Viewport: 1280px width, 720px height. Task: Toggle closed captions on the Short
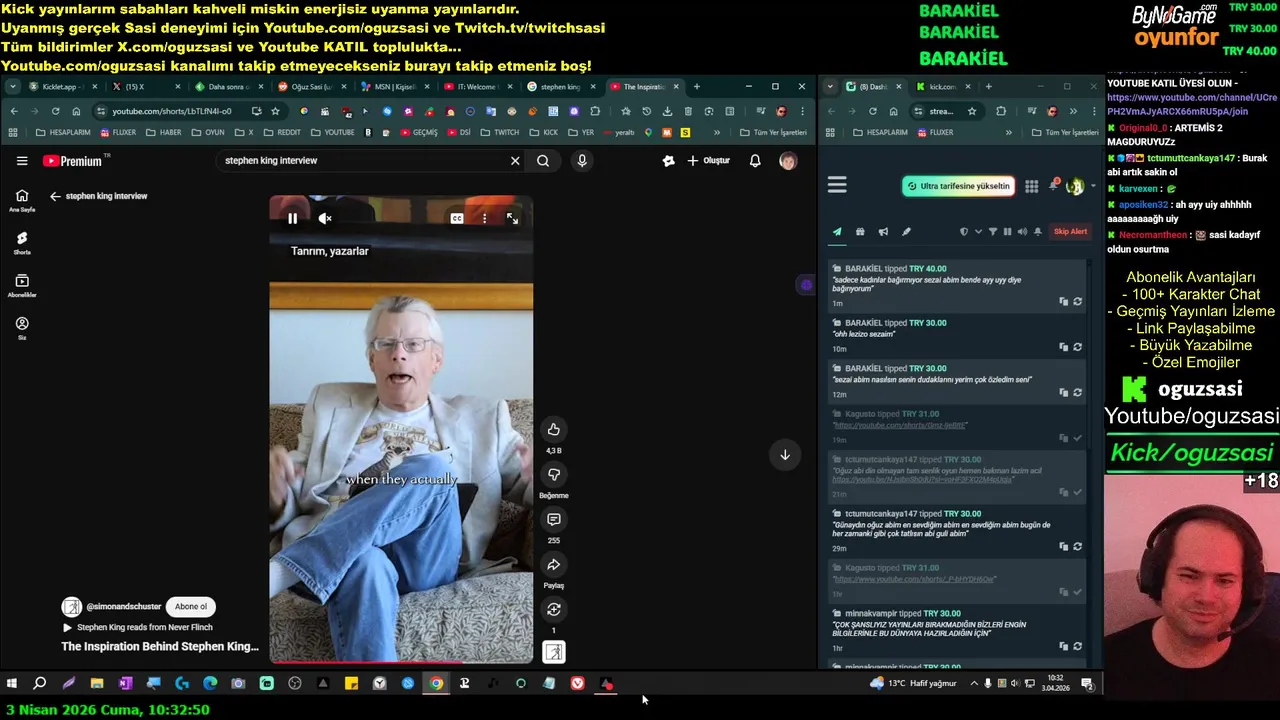457,218
